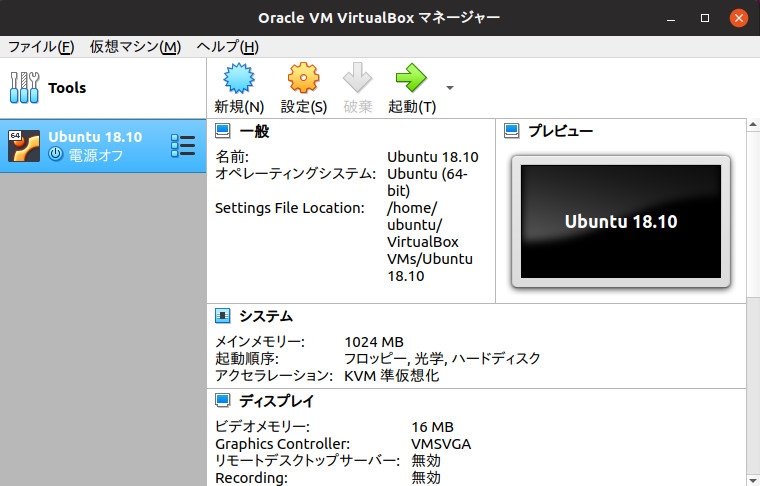Screen dimensions: 760x486
Task: Select the Ubuntu 18.10 name in VM list
Action: click(95, 137)
